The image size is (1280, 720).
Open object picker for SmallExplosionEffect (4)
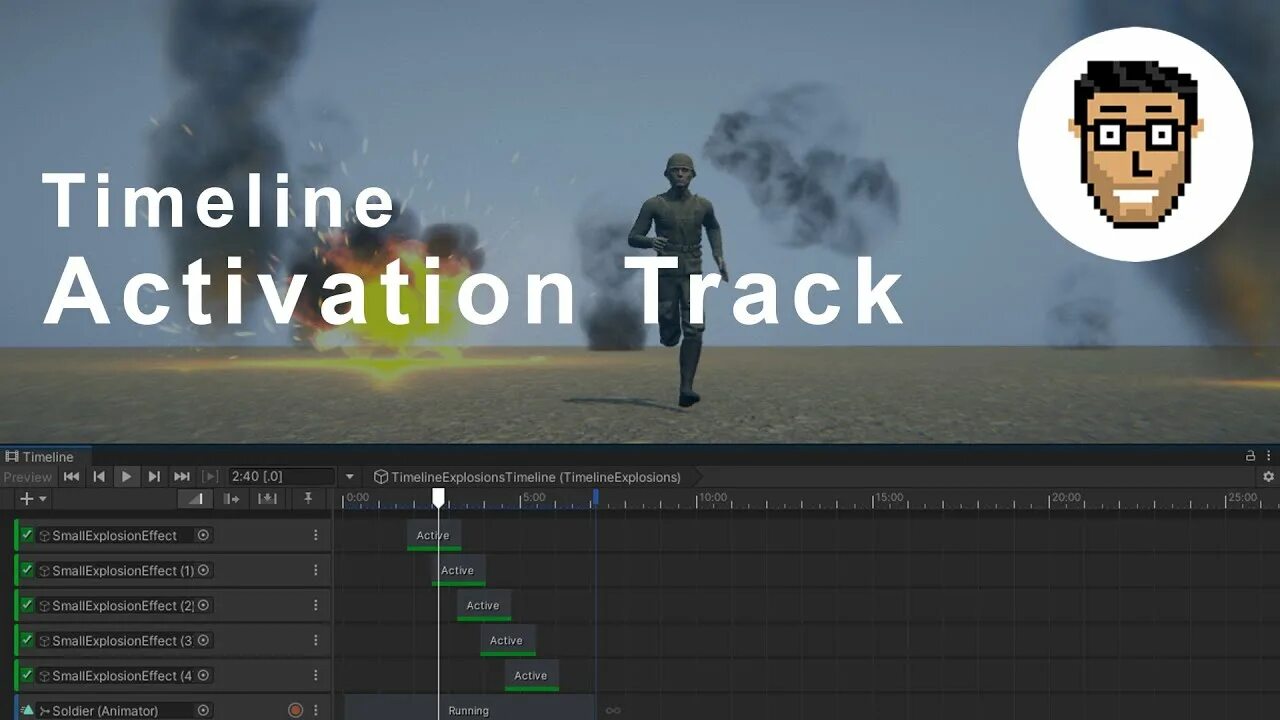(203, 675)
